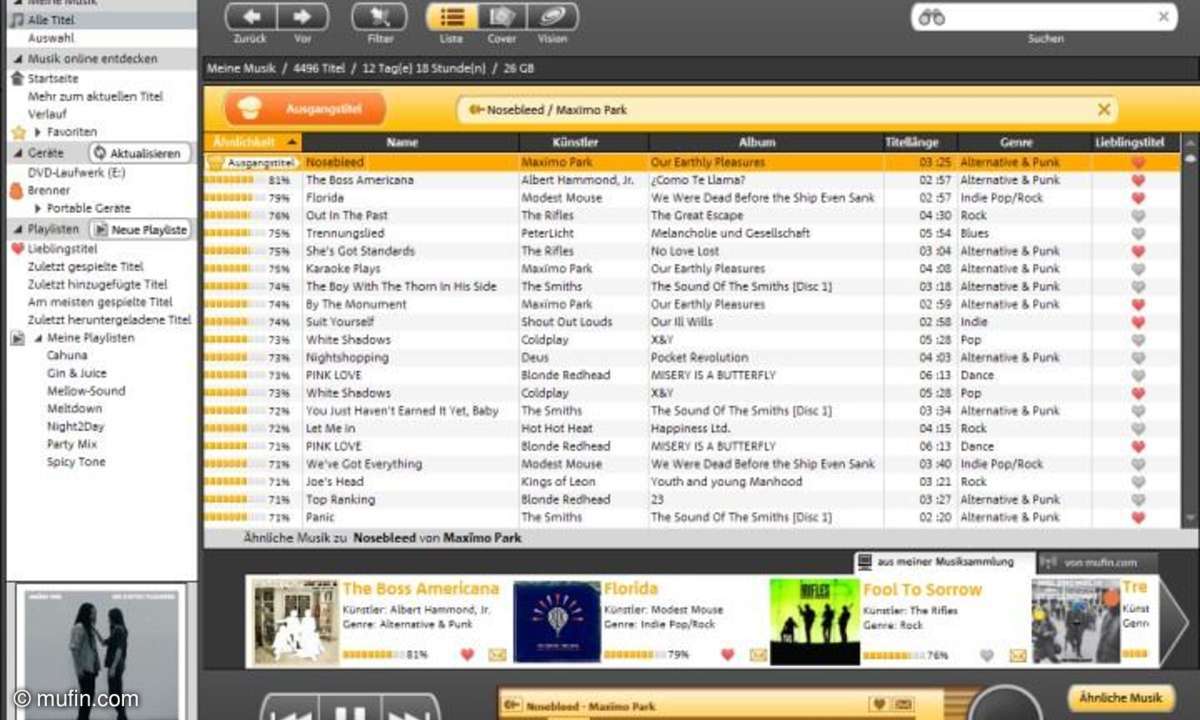
Task: Click envelope icon on Fool To Sorrow card
Action: [x=1017, y=656]
